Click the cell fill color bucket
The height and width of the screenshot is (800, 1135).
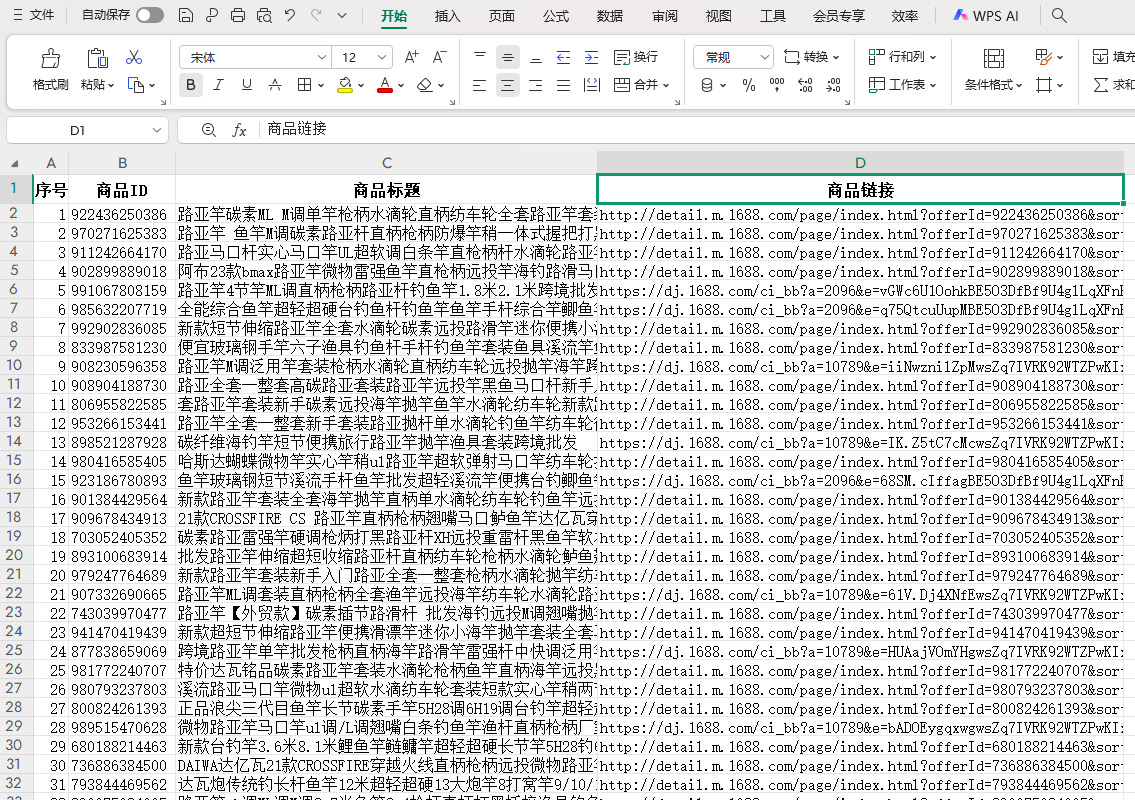pyautogui.click(x=345, y=85)
